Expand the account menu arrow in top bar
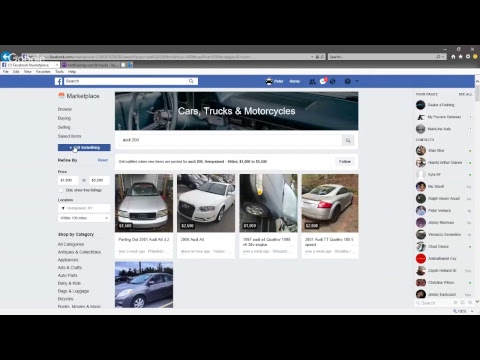Screen dimensions: 480x360 (x=357, y=81)
